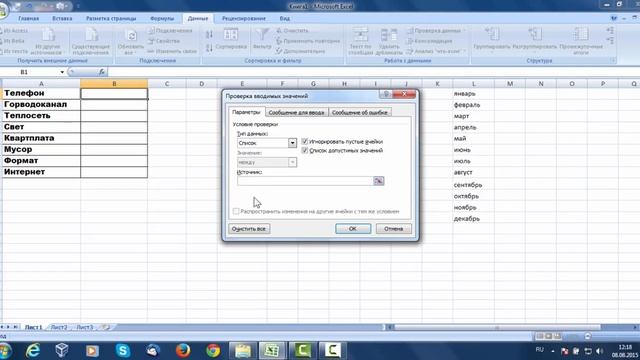Launch Firefox from the taskbar

[x=183, y=350]
